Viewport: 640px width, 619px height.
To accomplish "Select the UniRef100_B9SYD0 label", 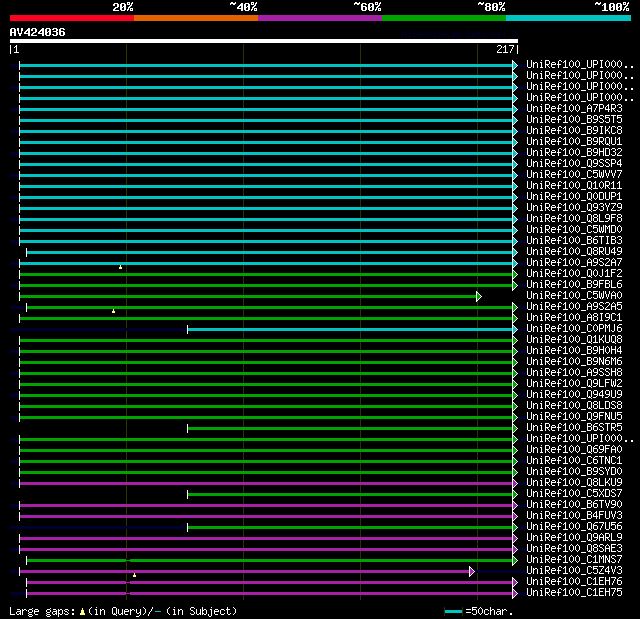I will point(574,472).
